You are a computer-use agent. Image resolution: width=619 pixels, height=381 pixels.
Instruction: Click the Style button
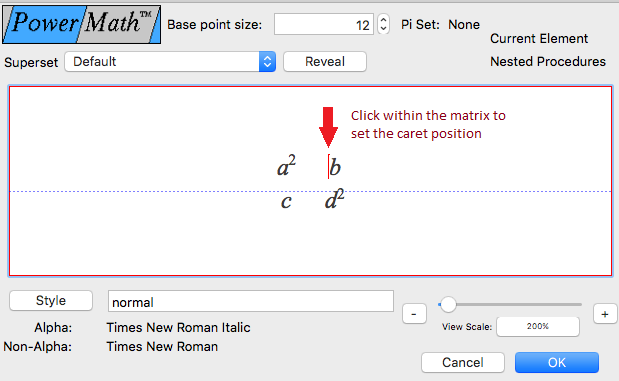51,300
